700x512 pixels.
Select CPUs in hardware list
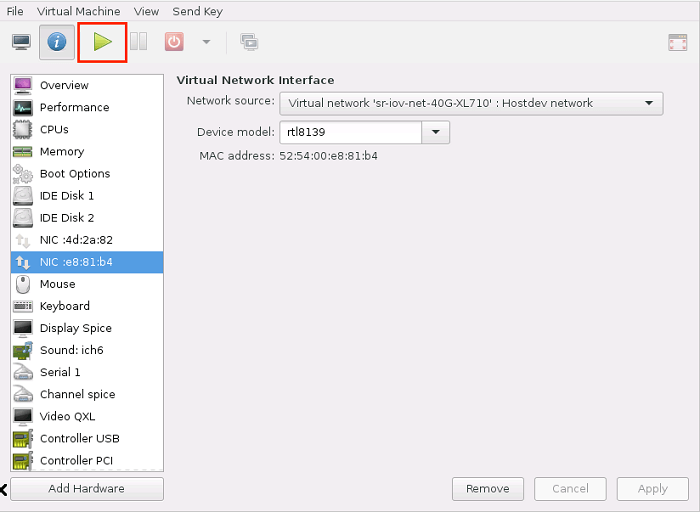point(87,129)
